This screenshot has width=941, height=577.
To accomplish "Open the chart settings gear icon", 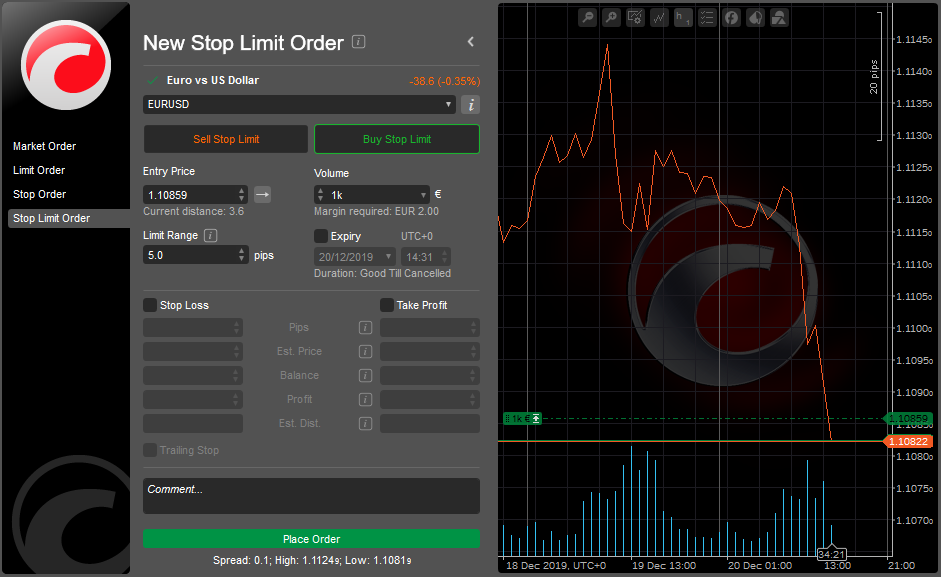I will tap(635, 17).
